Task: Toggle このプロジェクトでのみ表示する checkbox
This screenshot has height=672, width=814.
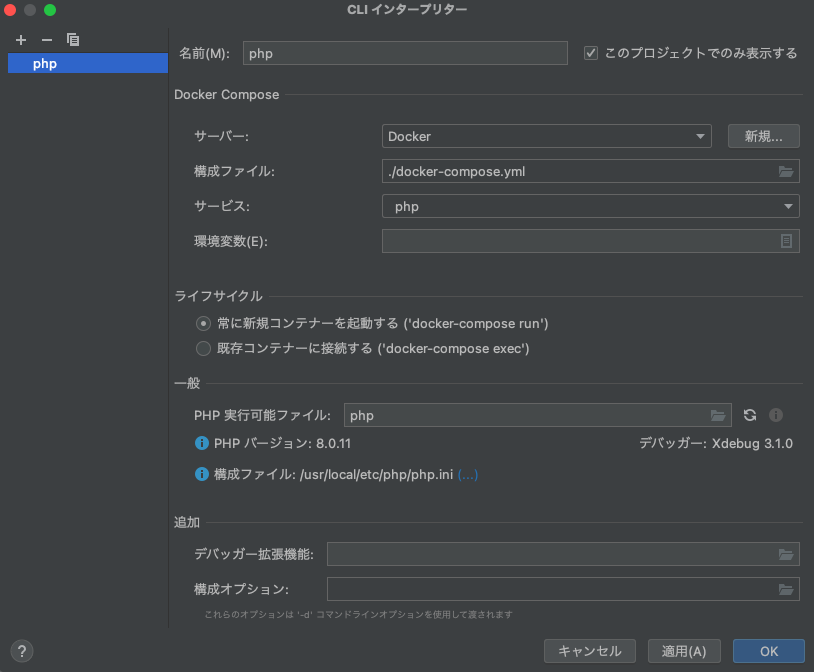Action: point(591,53)
